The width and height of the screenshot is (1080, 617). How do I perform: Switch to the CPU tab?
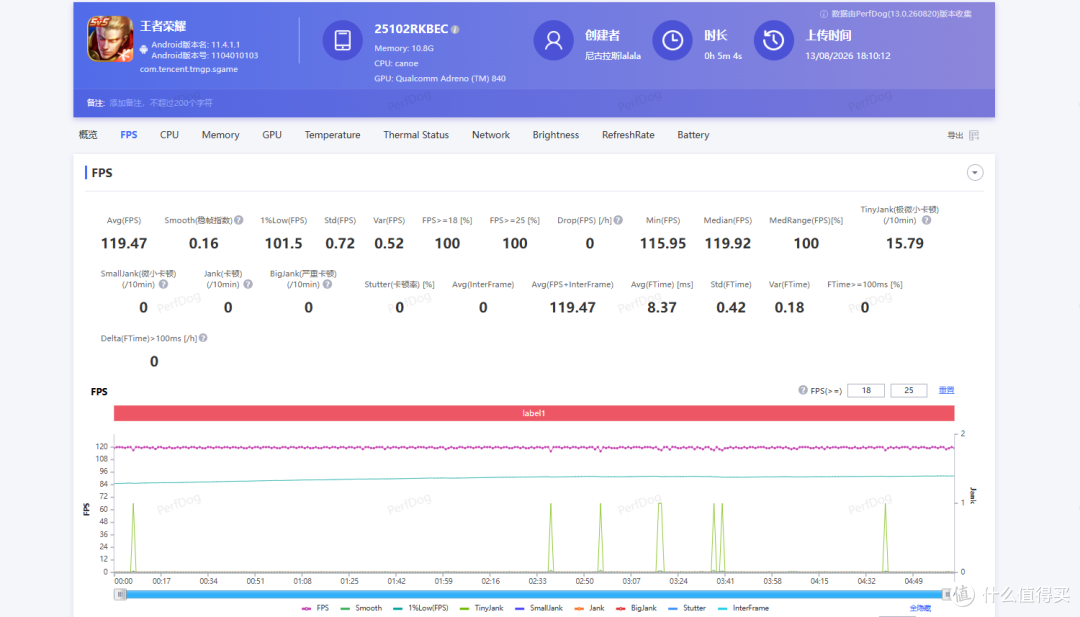tap(169, 135)
